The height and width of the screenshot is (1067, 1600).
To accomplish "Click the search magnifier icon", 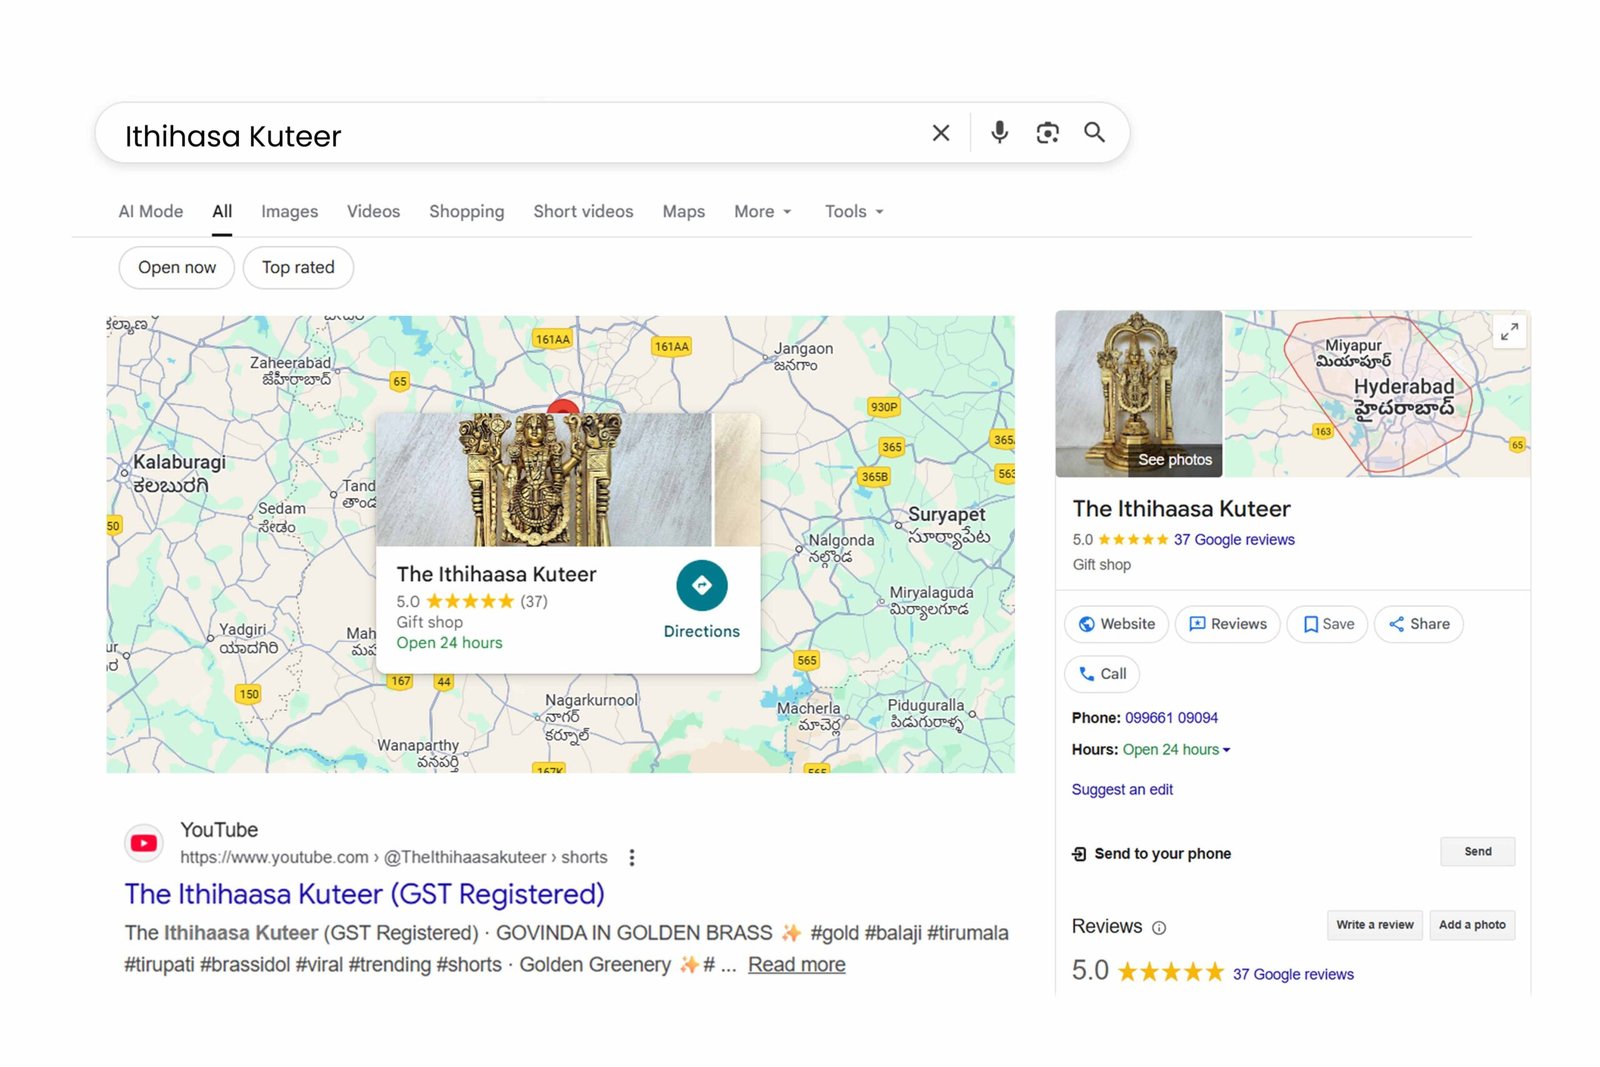I will click(x=1094, y=131).
